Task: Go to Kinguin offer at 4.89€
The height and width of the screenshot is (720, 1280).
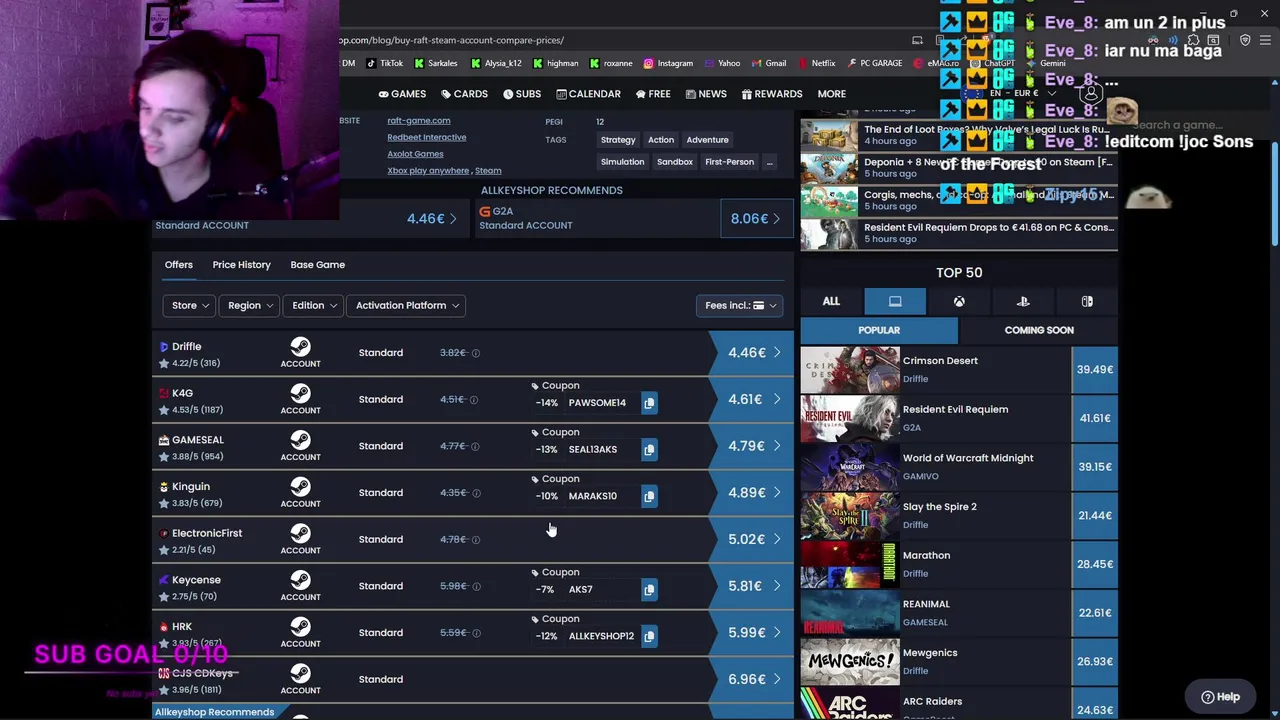Action: click(x=751, y=493)
